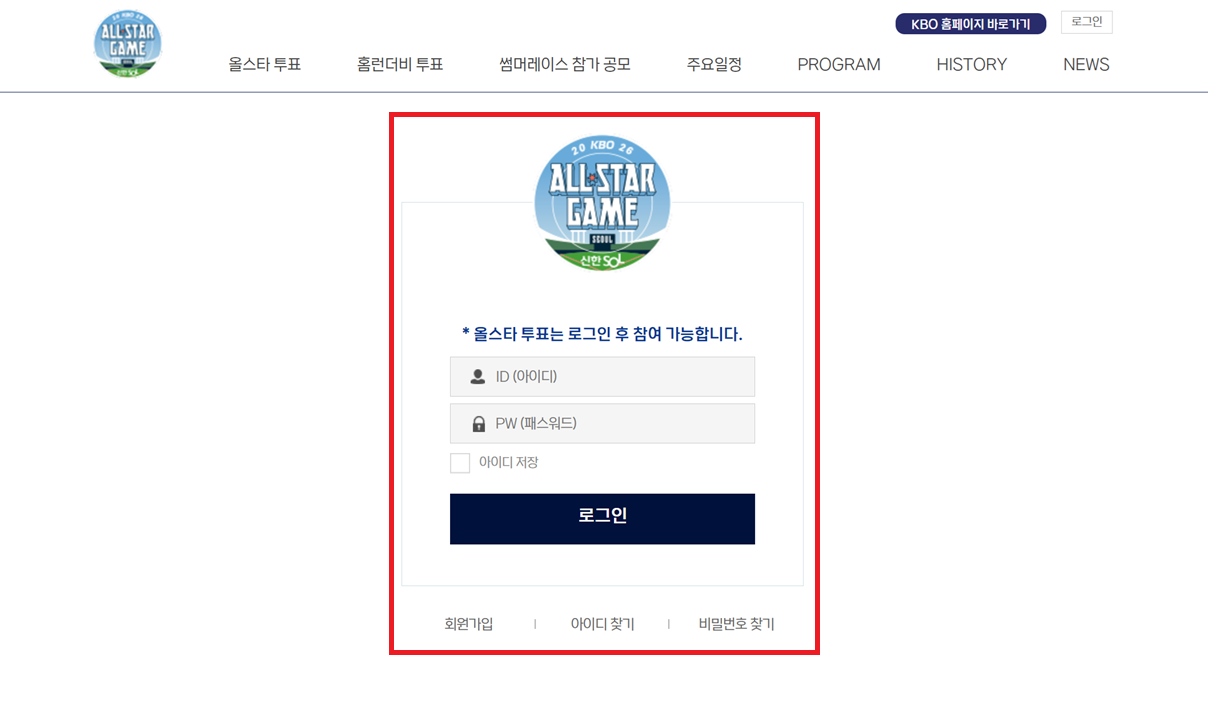This screenshot has width=1208, height=717.
Task: Submit with the dark 로그인 button
Action: (x=602, y=519)
